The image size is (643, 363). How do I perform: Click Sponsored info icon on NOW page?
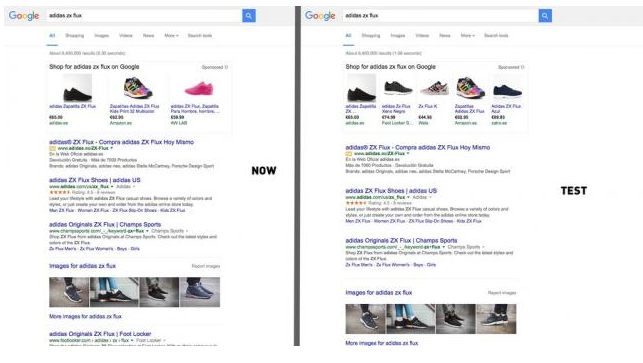point(226,67)
